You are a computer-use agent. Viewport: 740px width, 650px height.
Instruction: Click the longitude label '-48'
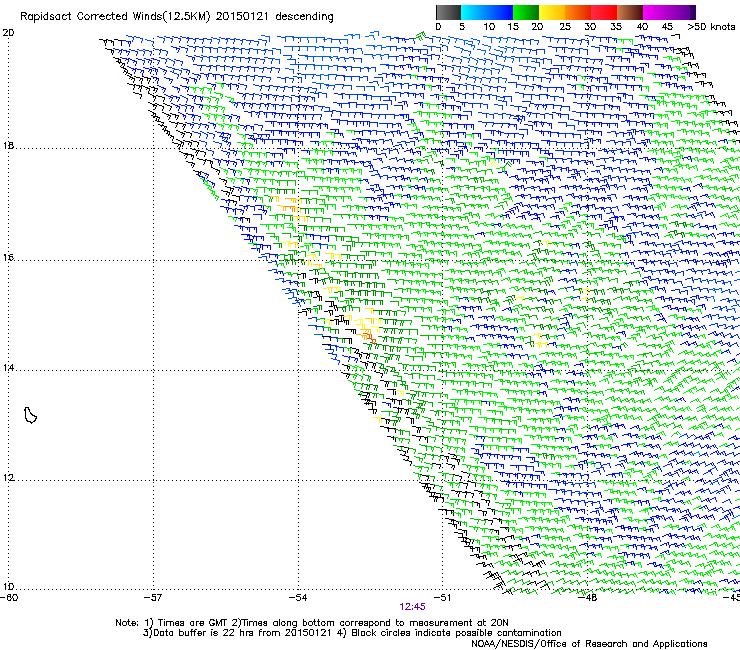tap(587, 598)
